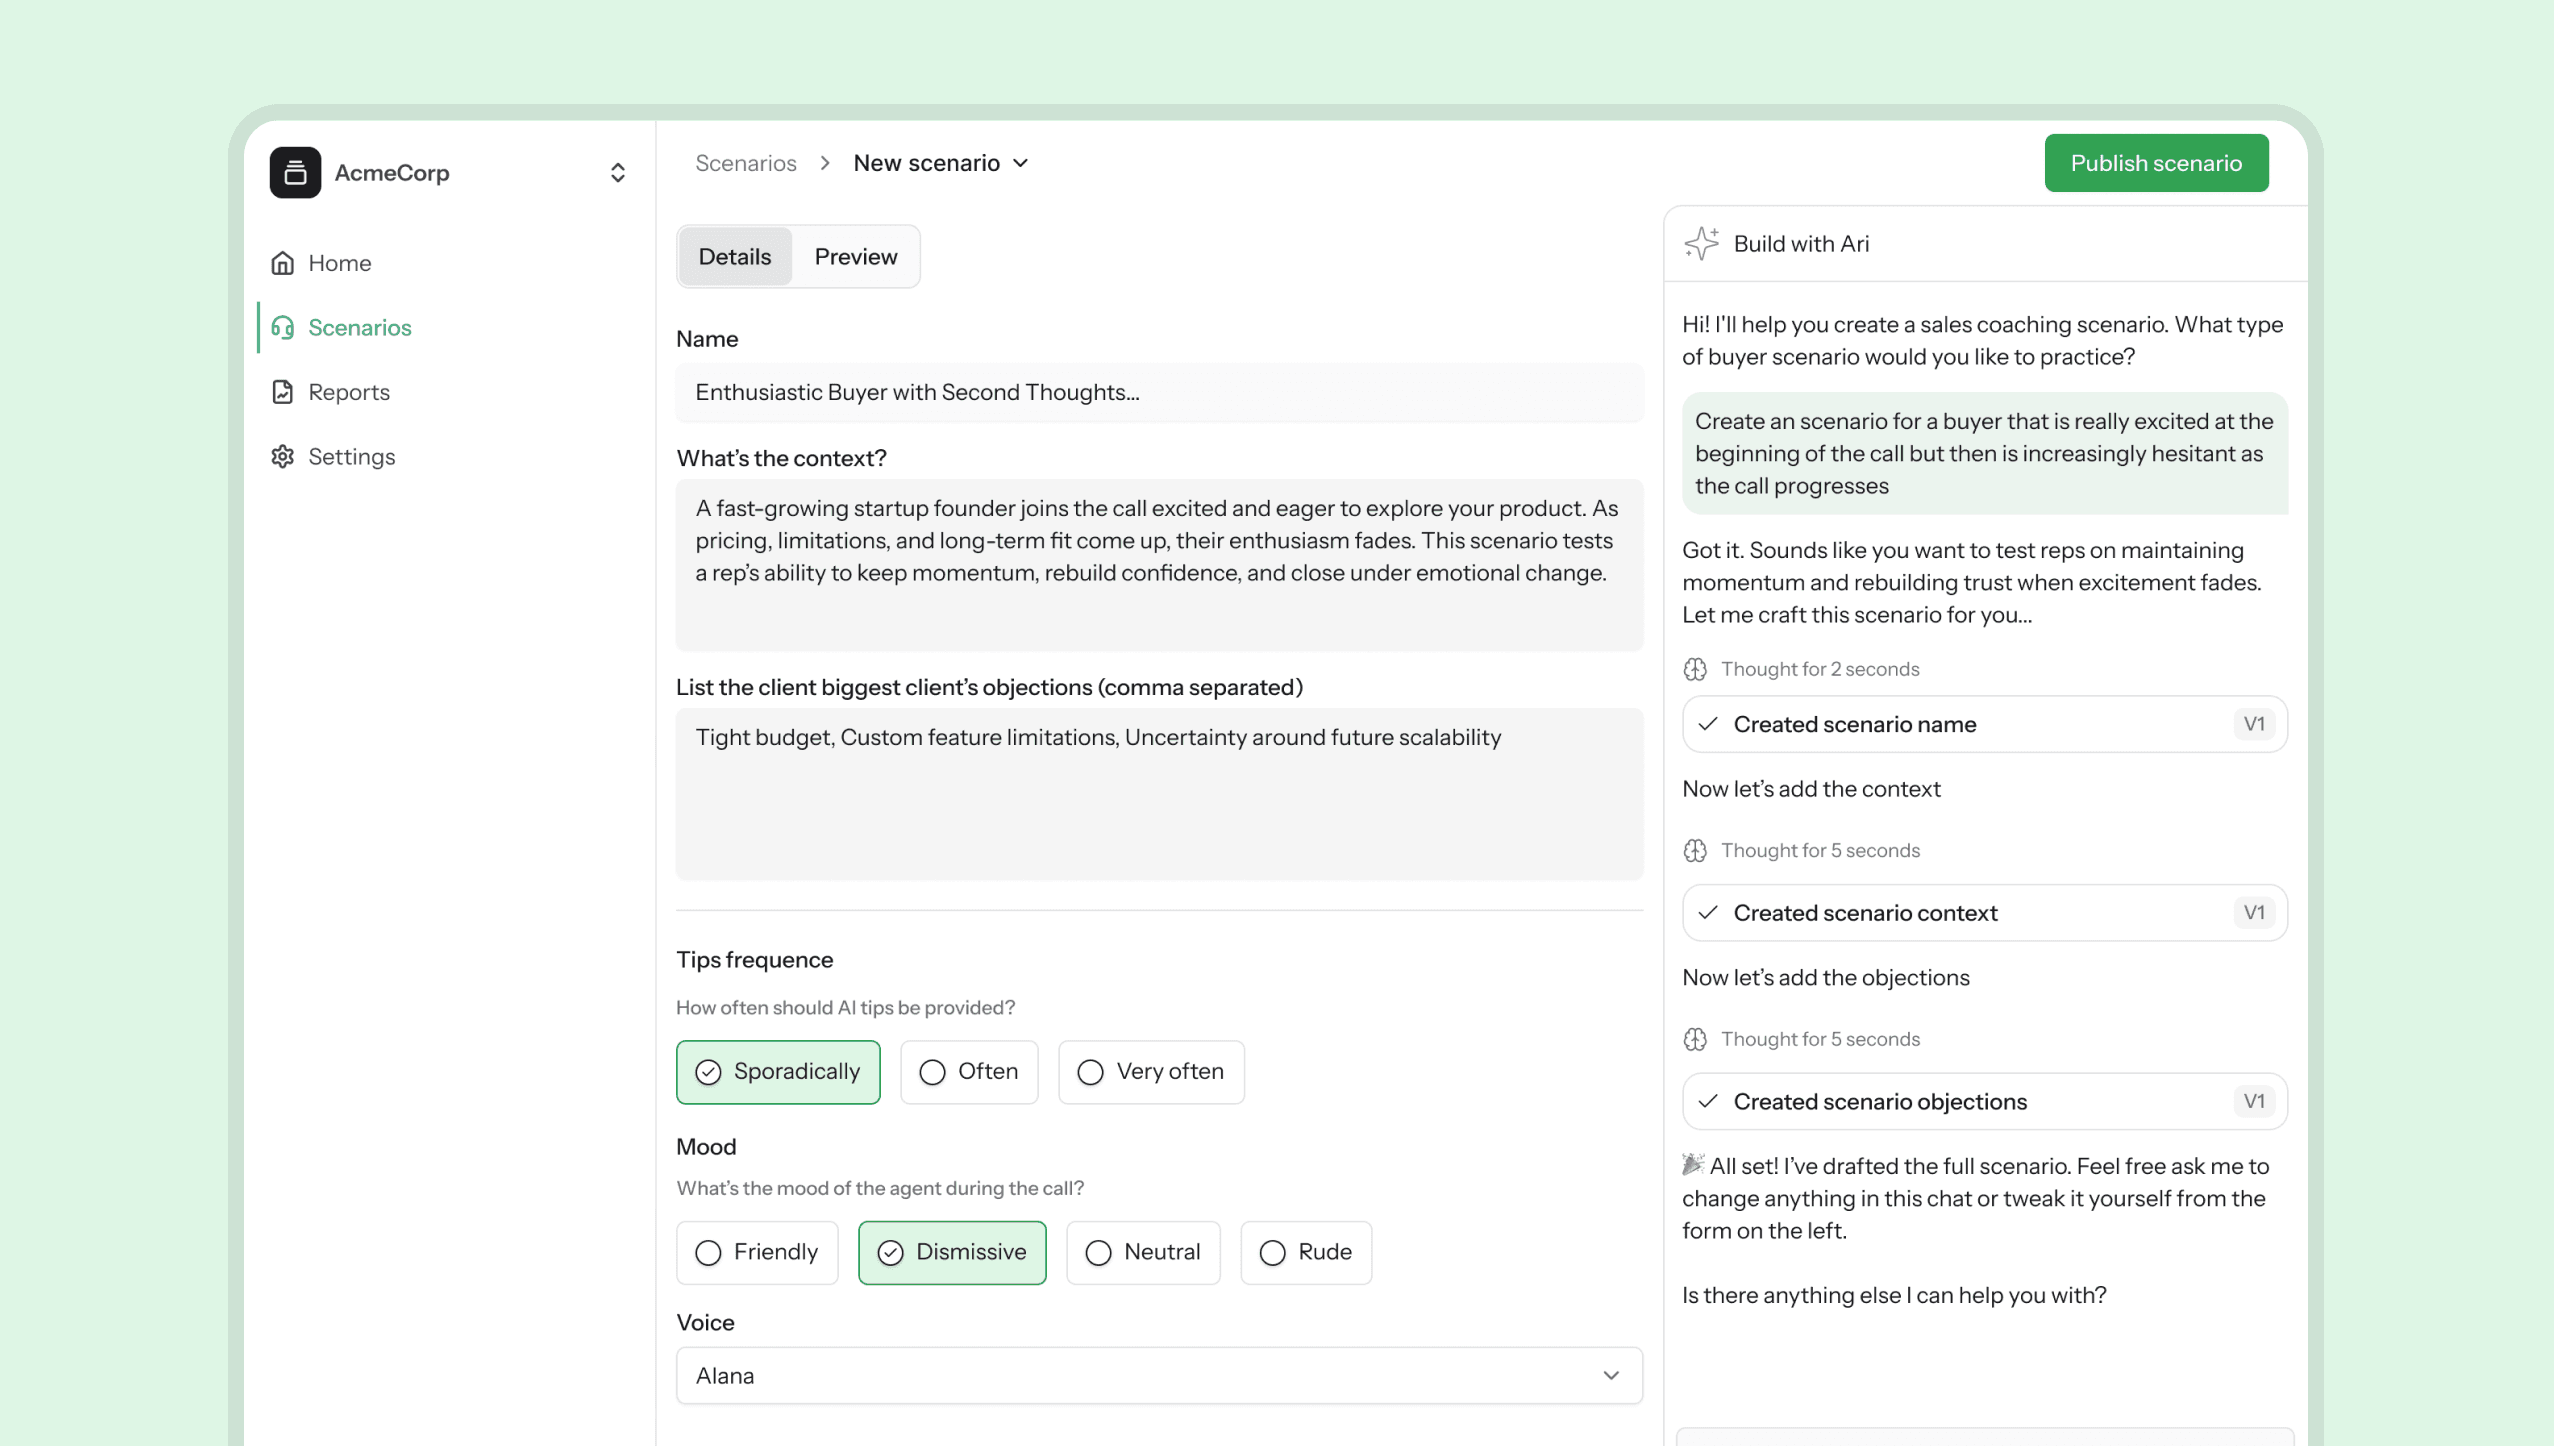Click the brain icon beside Thought for 2 seconds
2554x1446 pixels.
pos(1695,669)
